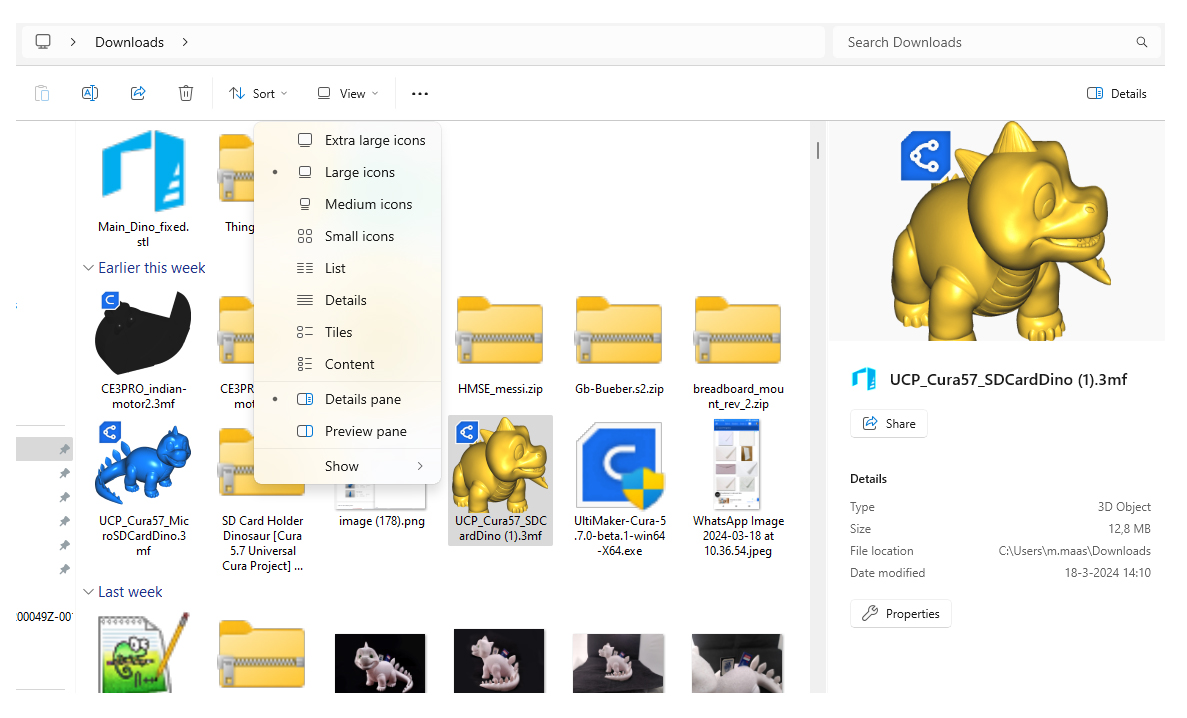Click the This PC monitor icon in address bar
The width and height of the screenshot is (1187, 718).
[43, 42]
